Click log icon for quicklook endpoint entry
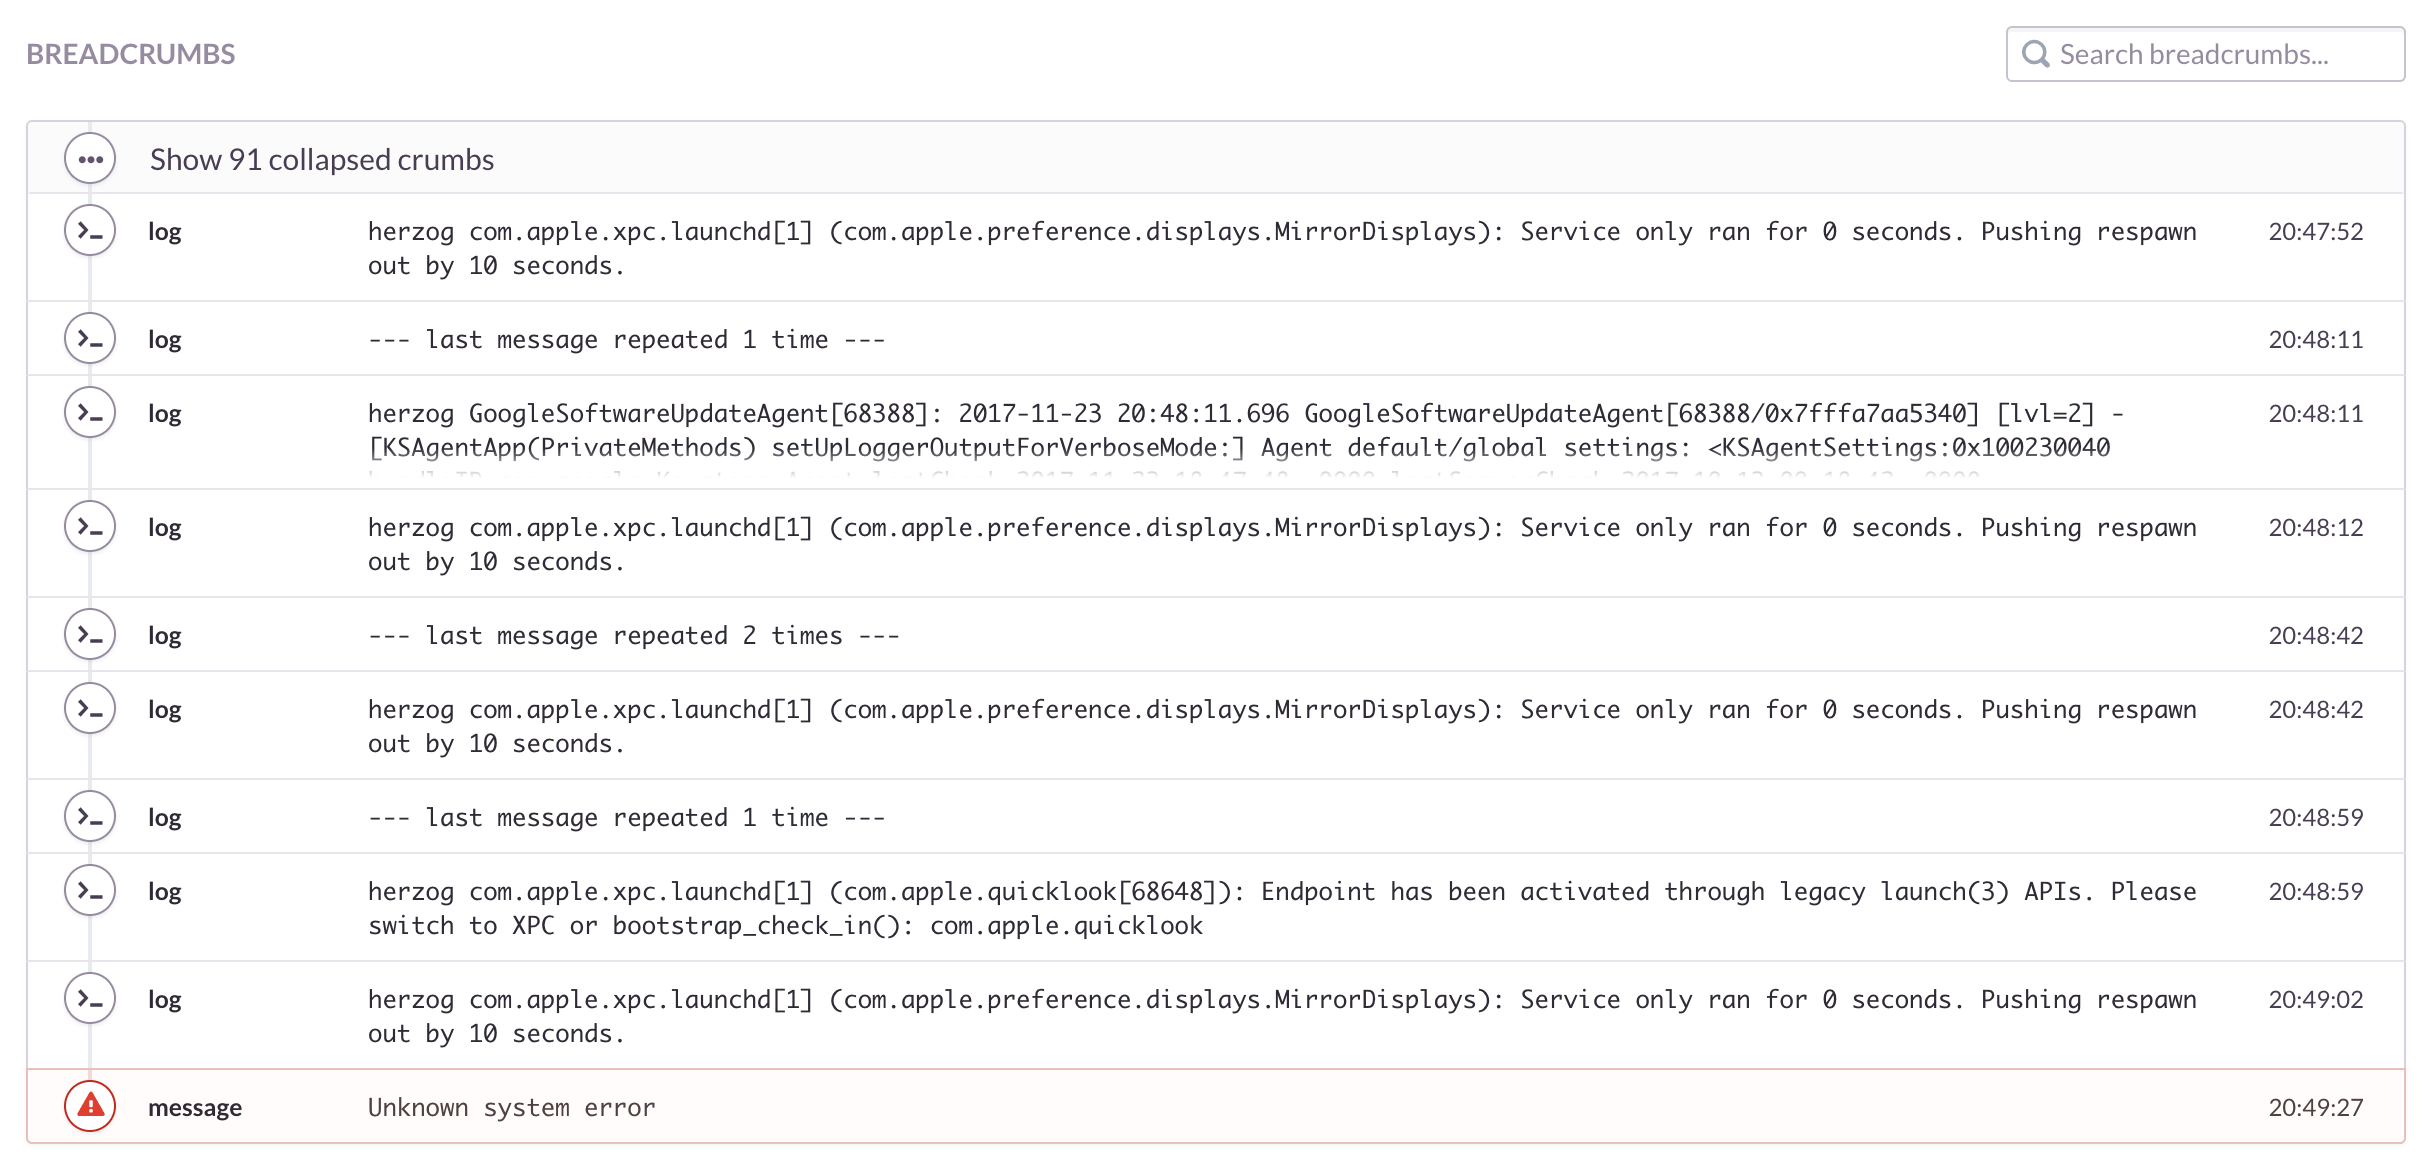The height and width of the screenshot is (1168, 2426). [90, 891]
